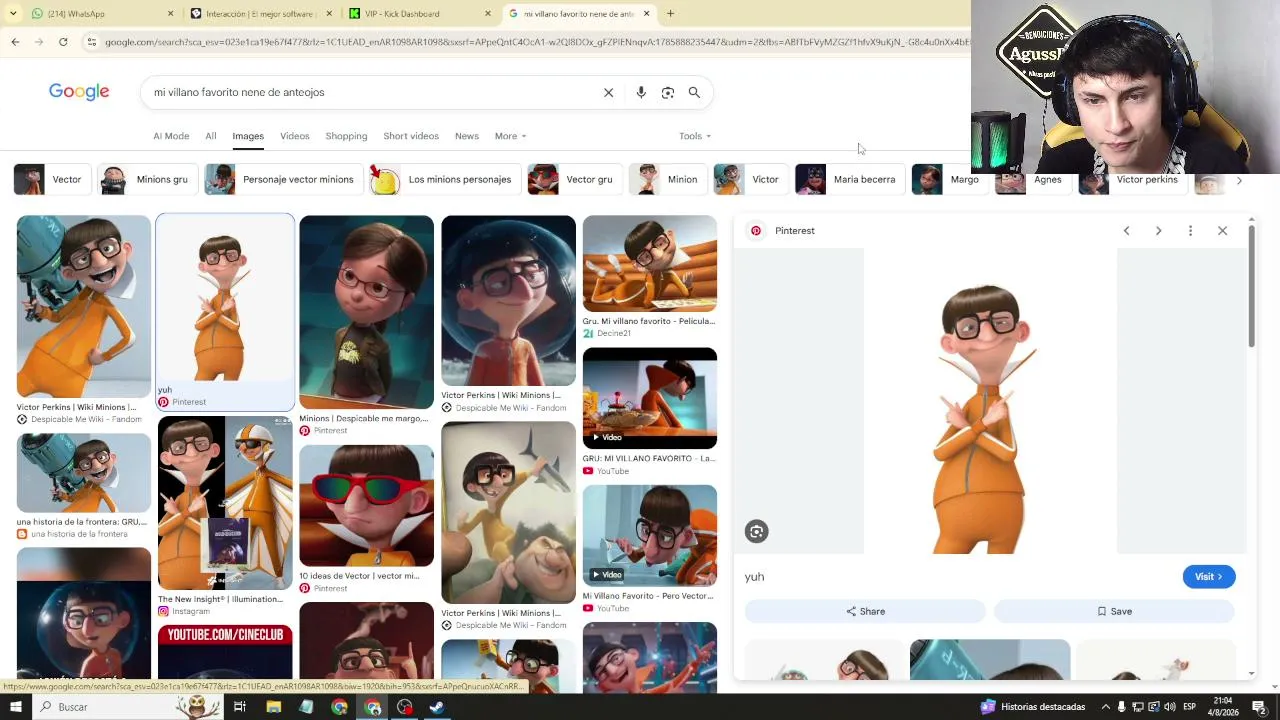Viewport: 1280px width, 720px height.
Task: Click the Pinterest source icon in preview header
Action: point(756,231)
